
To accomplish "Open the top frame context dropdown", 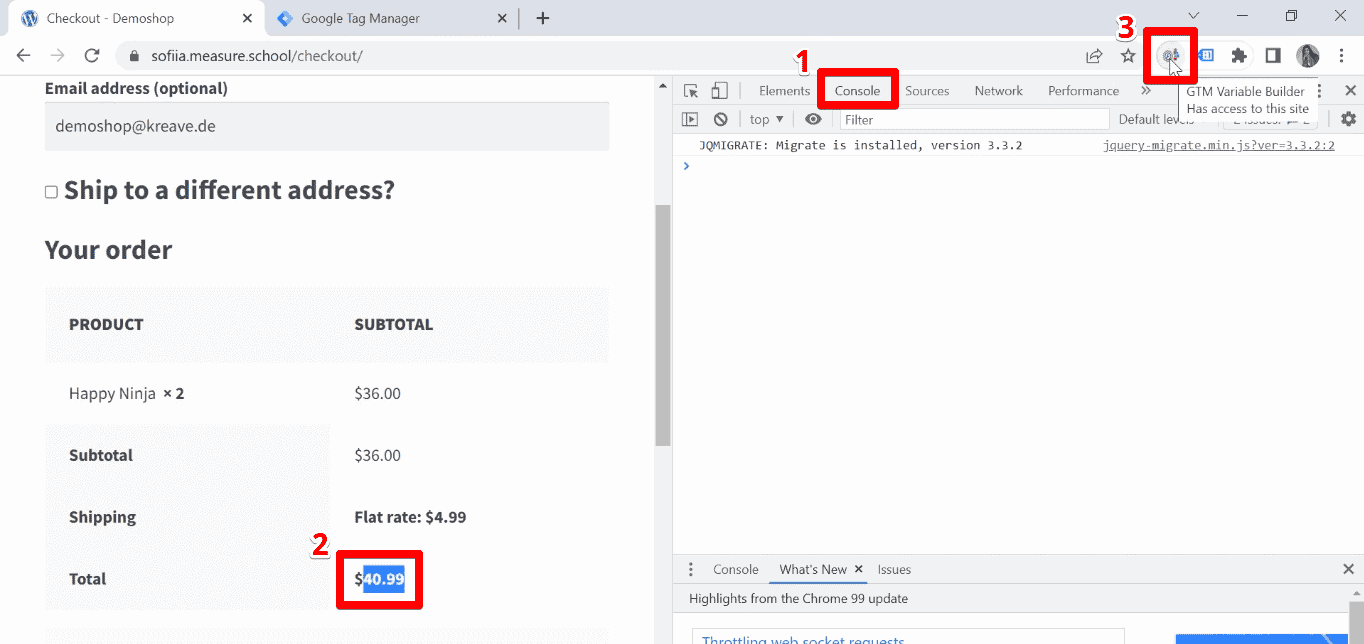I will point(765,118).
